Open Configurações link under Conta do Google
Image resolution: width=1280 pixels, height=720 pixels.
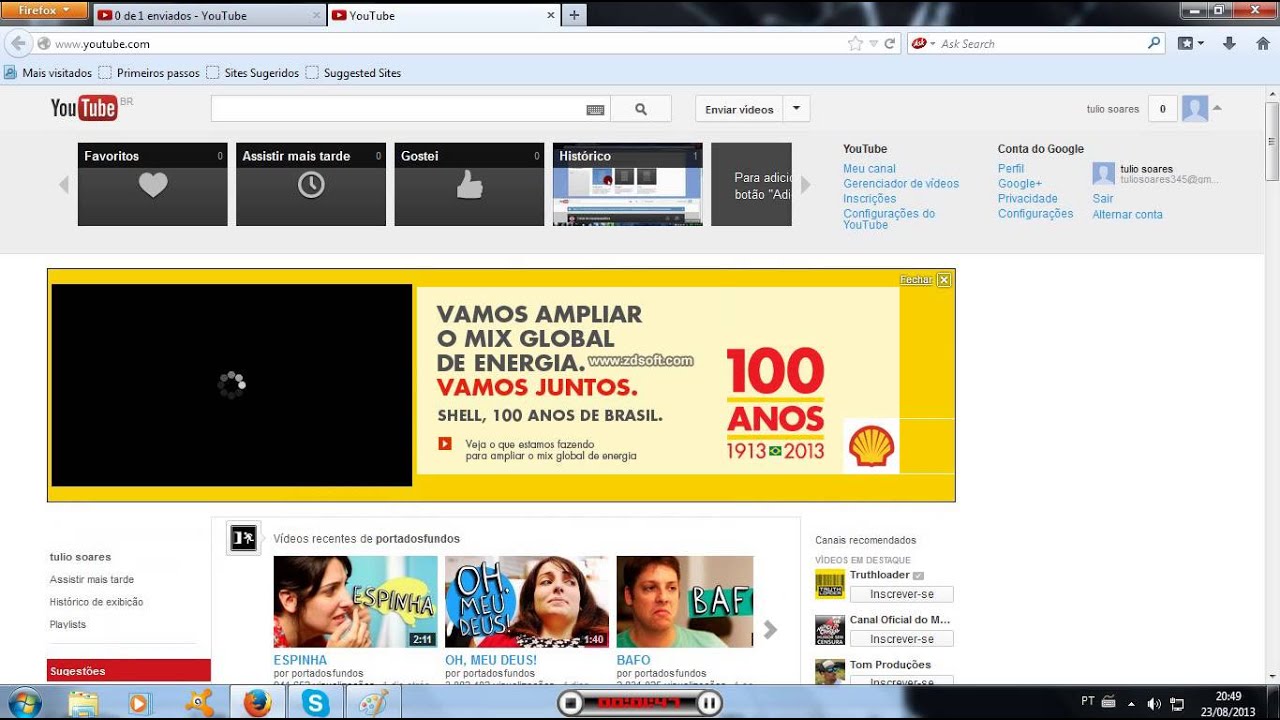[1035, 214]
